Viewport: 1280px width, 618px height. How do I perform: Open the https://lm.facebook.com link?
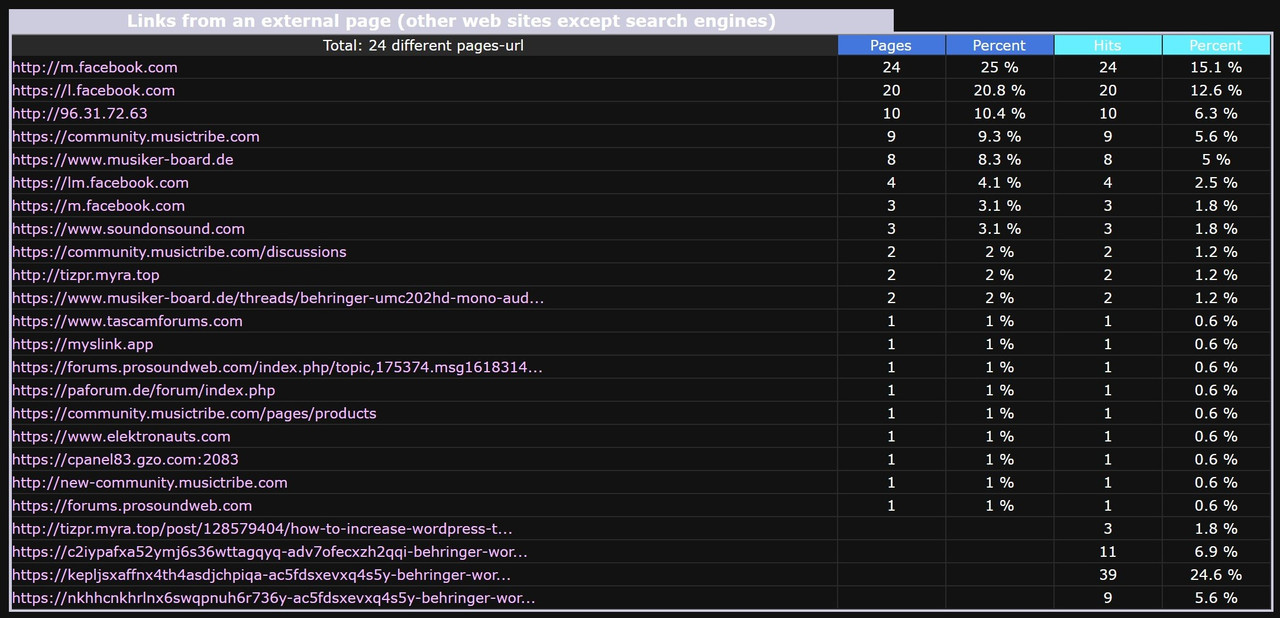100,182
